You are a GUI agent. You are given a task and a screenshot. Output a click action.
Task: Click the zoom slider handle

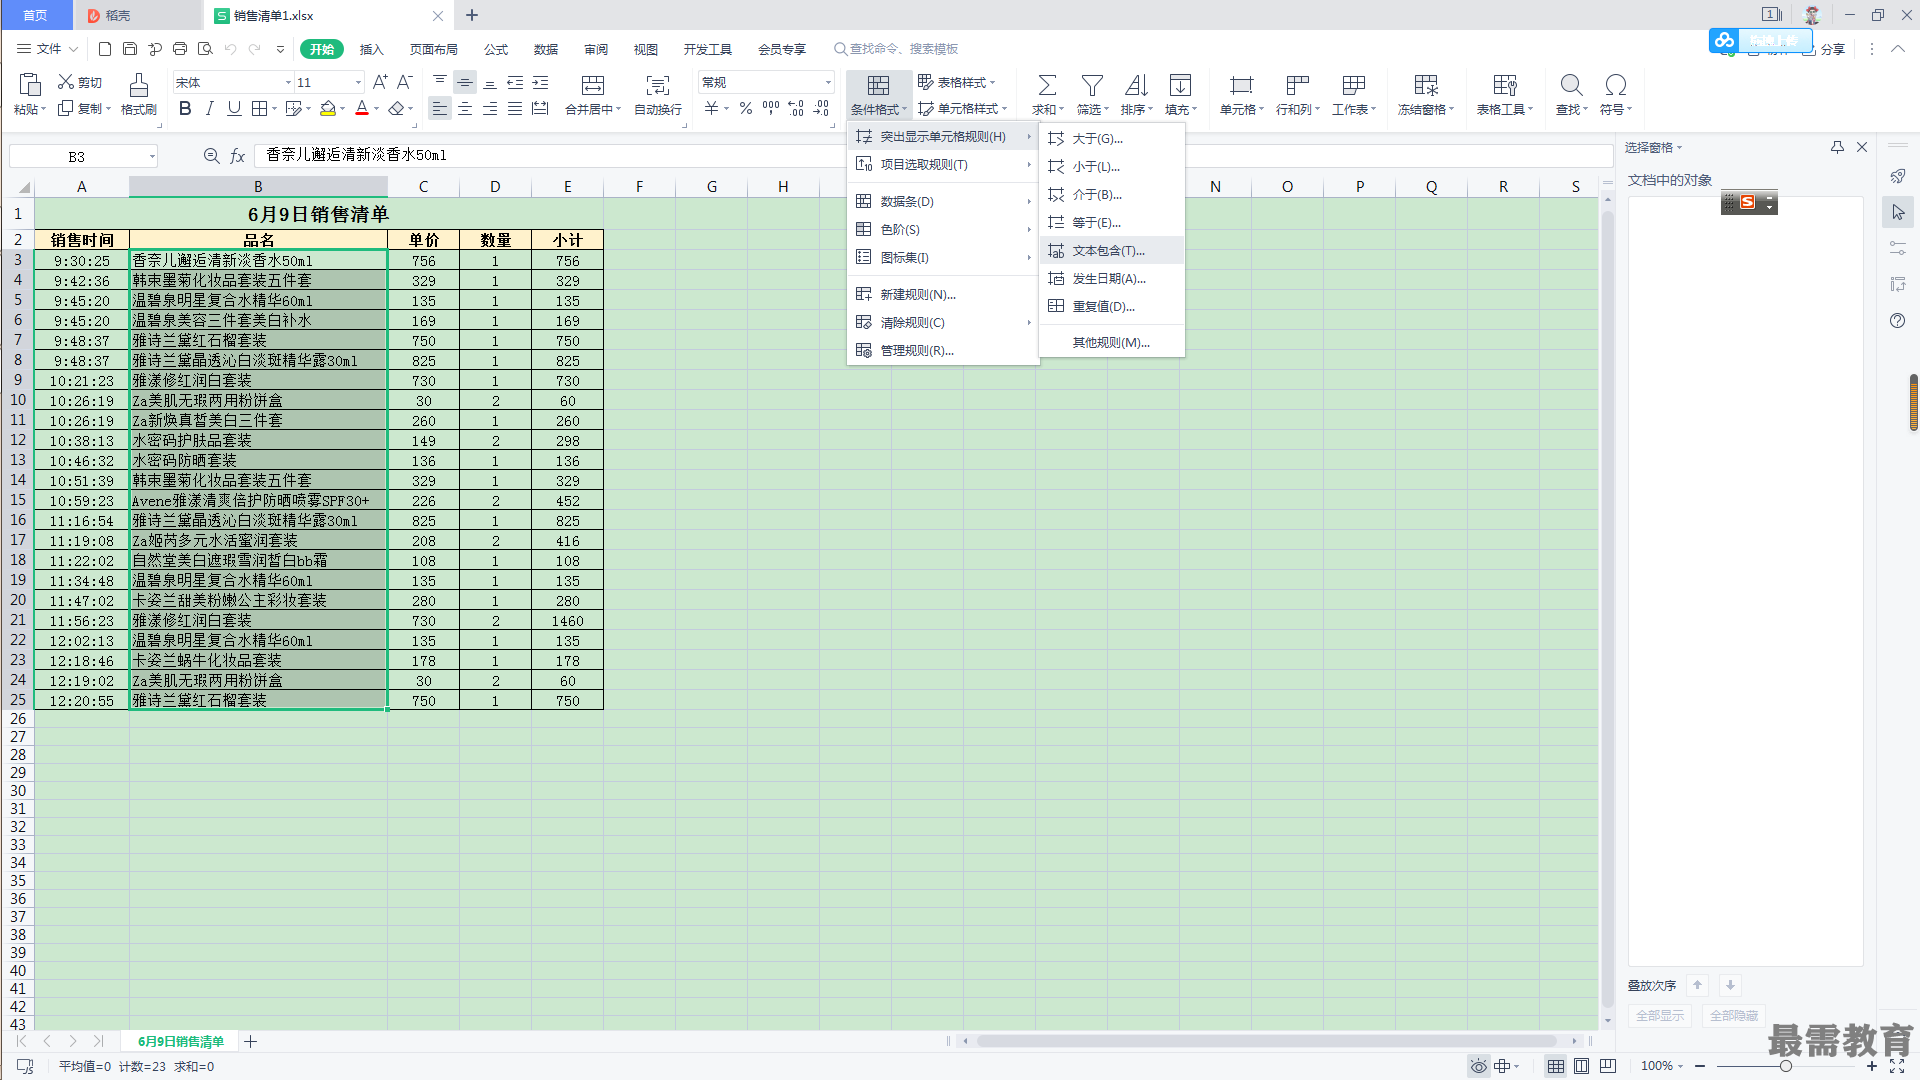1786,1066
